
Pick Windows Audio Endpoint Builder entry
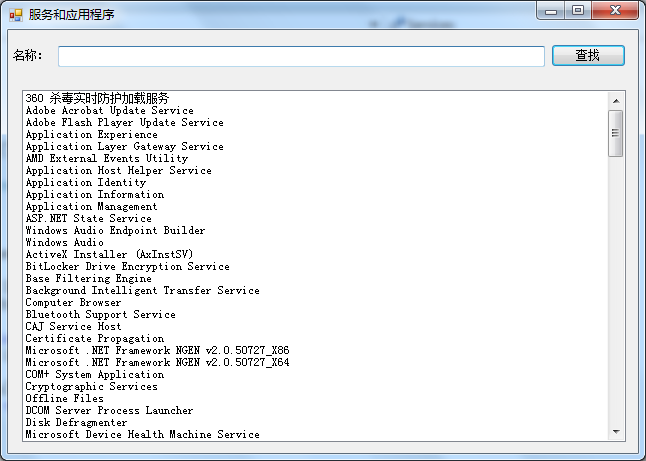click(x=115, y=231)
